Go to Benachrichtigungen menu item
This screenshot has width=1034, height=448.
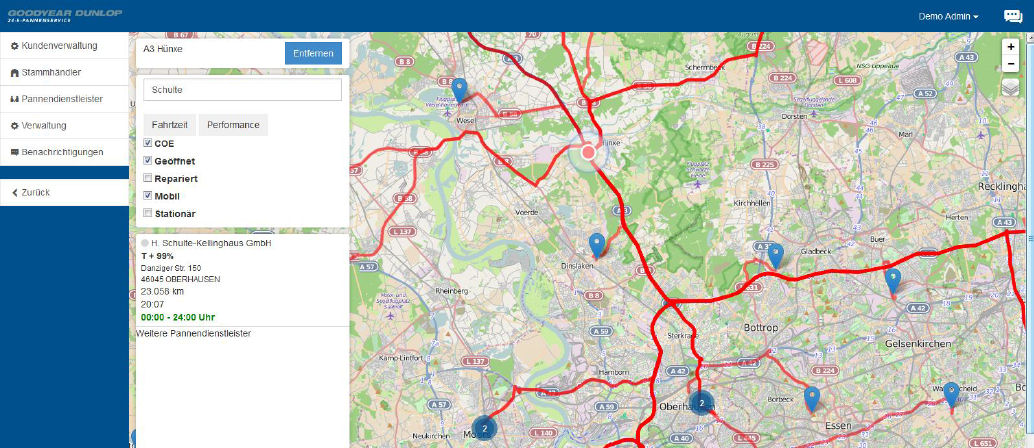tap(65, 152)
